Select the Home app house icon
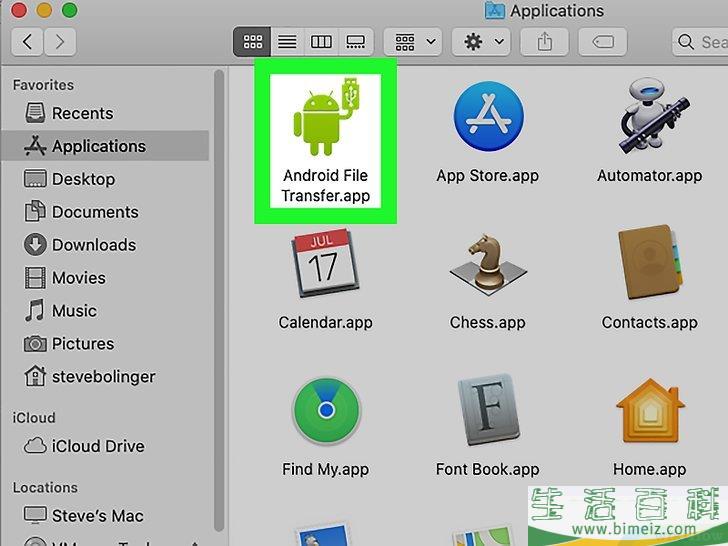 click(650, 410)
